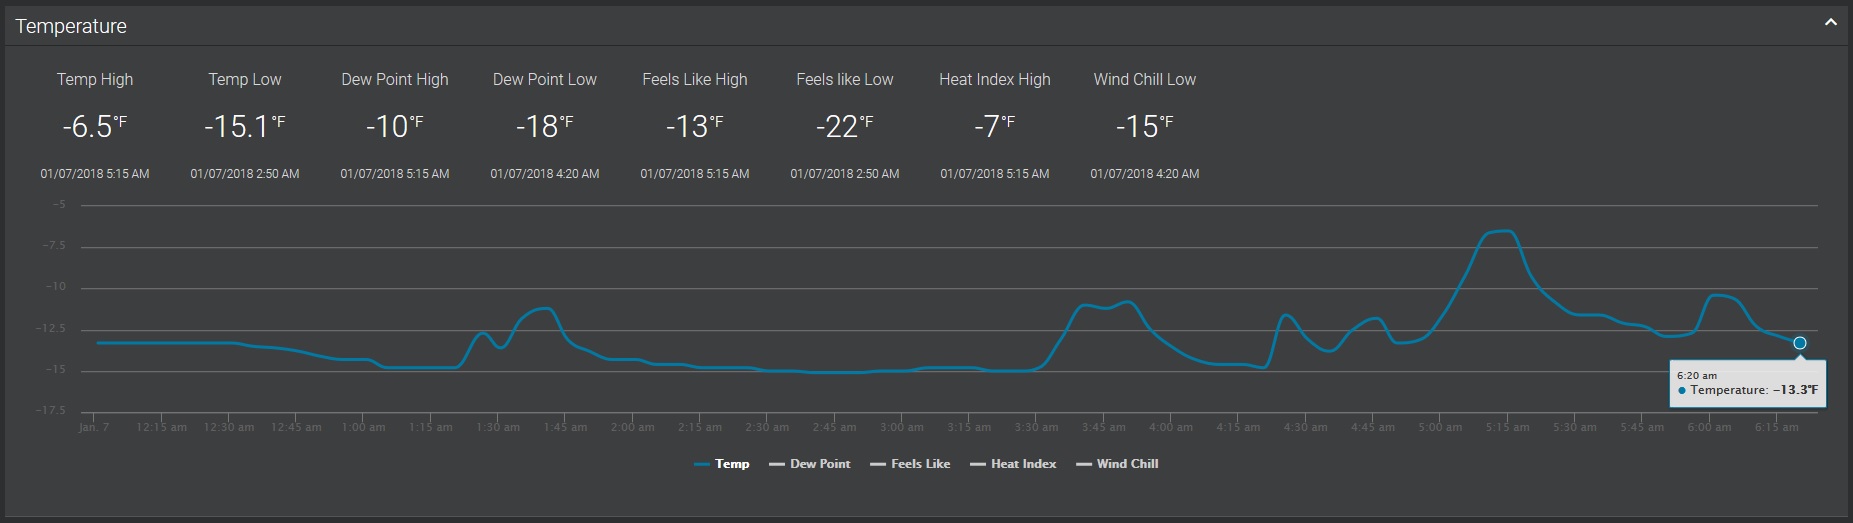Image resolution: width=1853 pixels, height=523 pixels.
Task: Click the Dew Point High value -10°F
Action: (394, 127)
